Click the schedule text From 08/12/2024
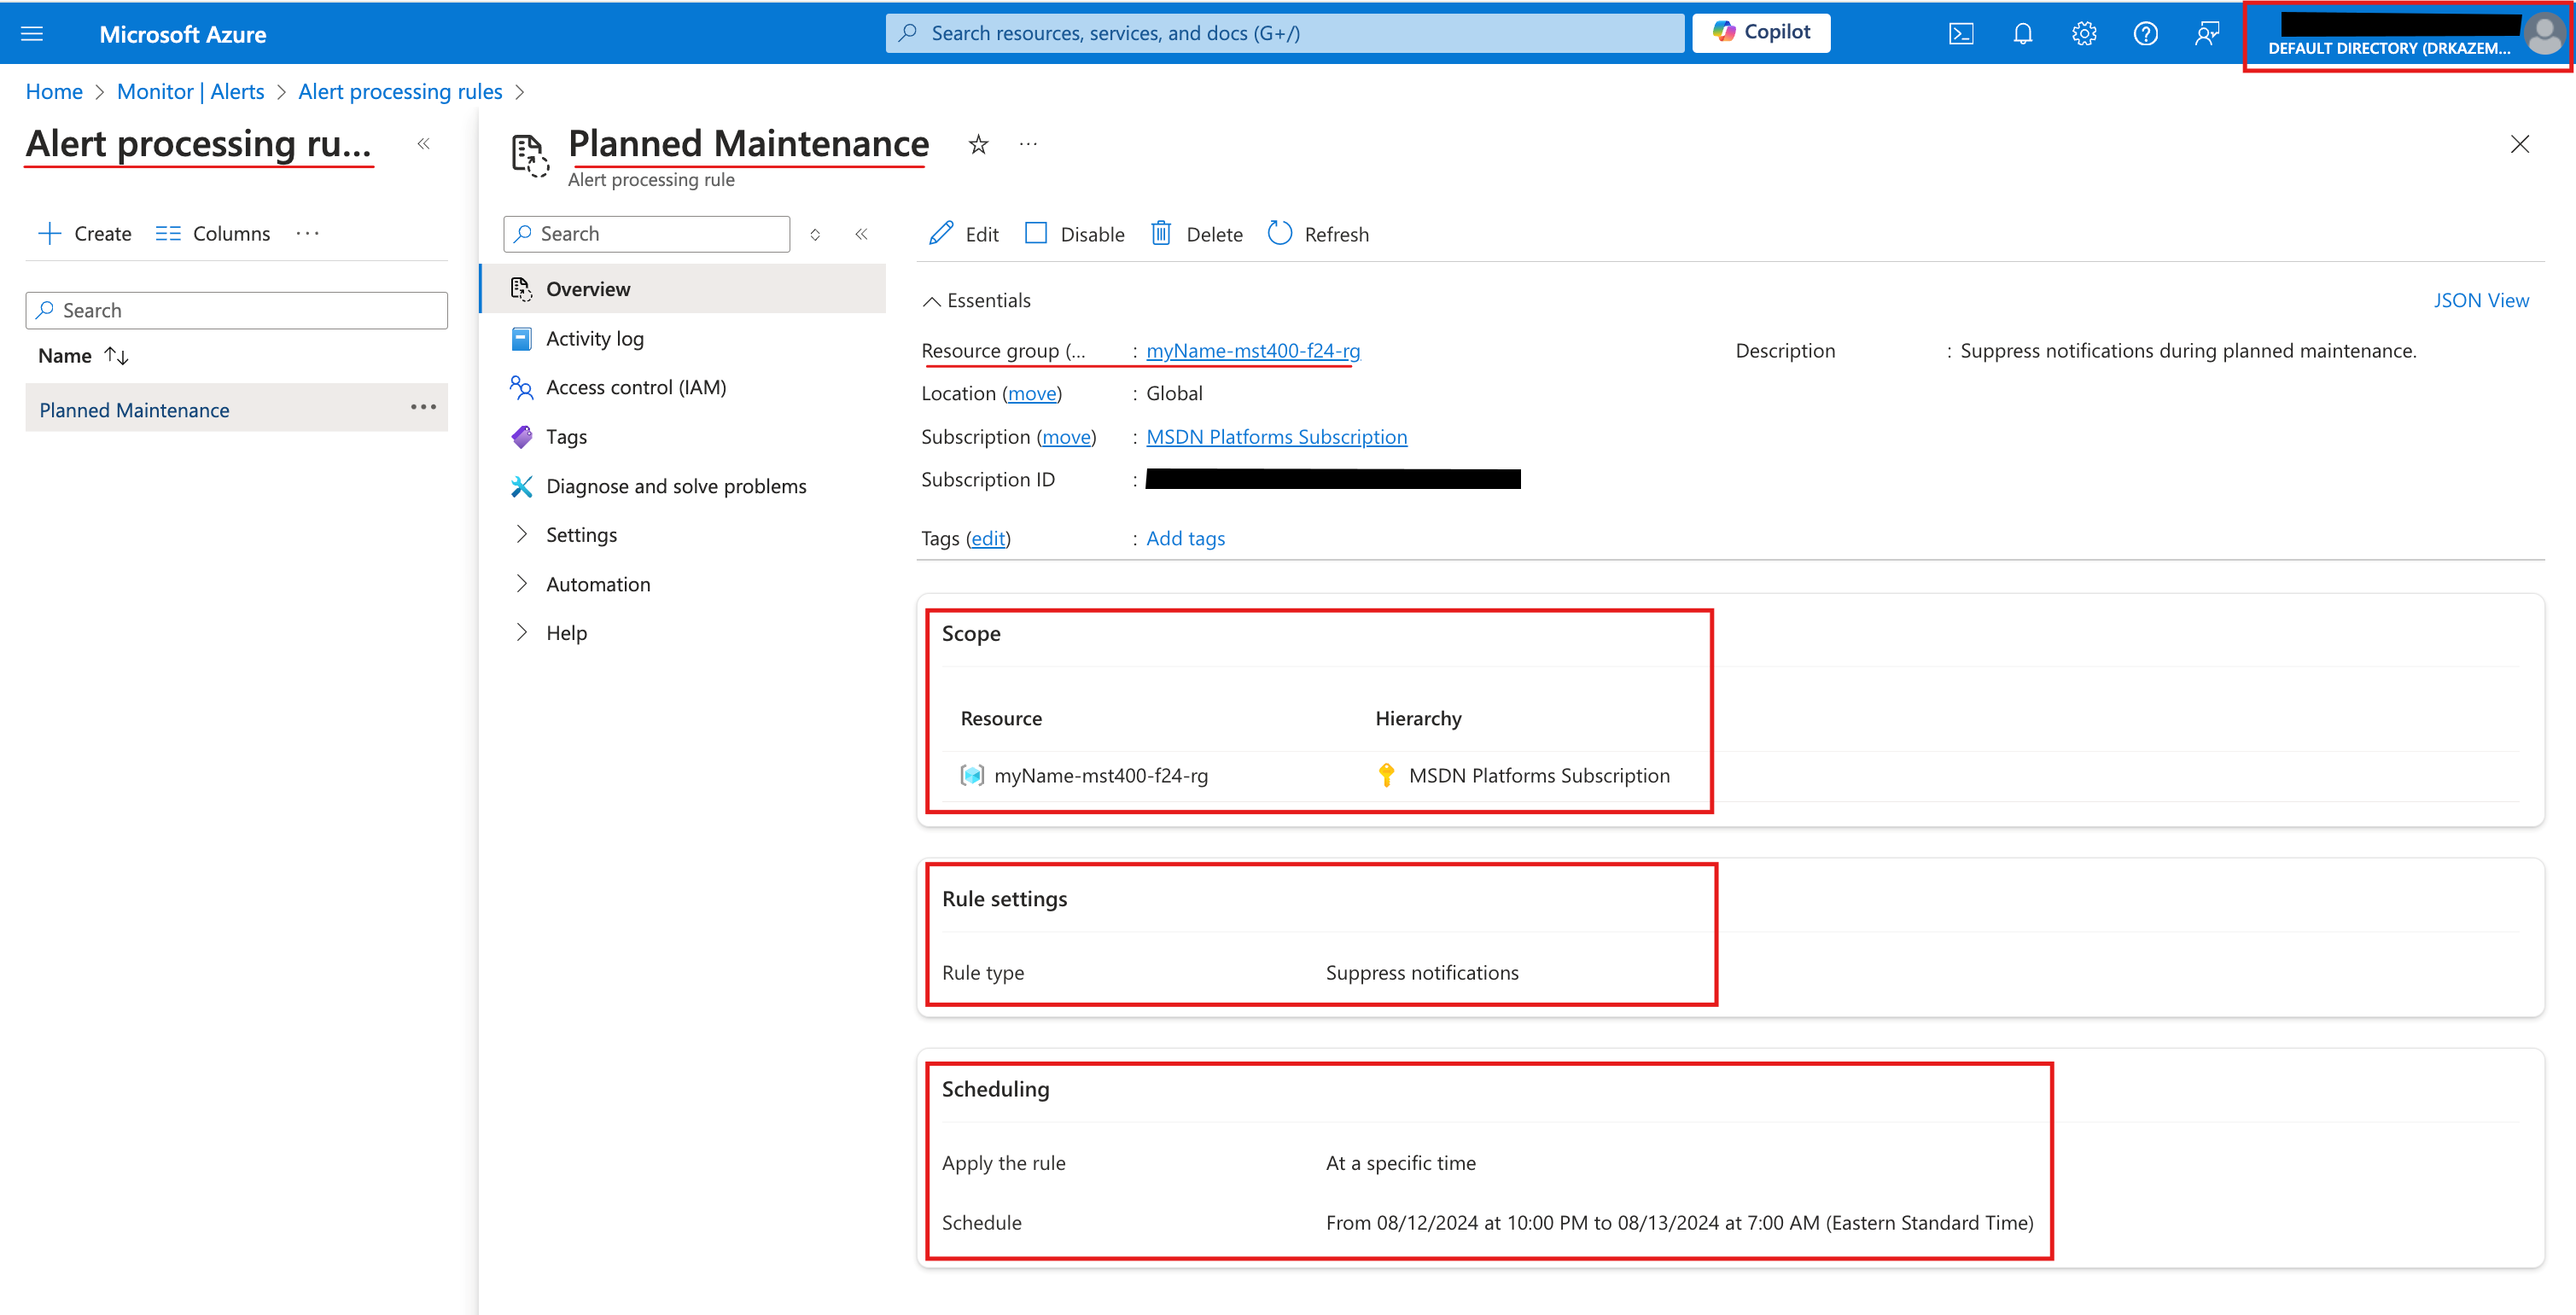 pyautogui.click(x=1680, y=1223)
